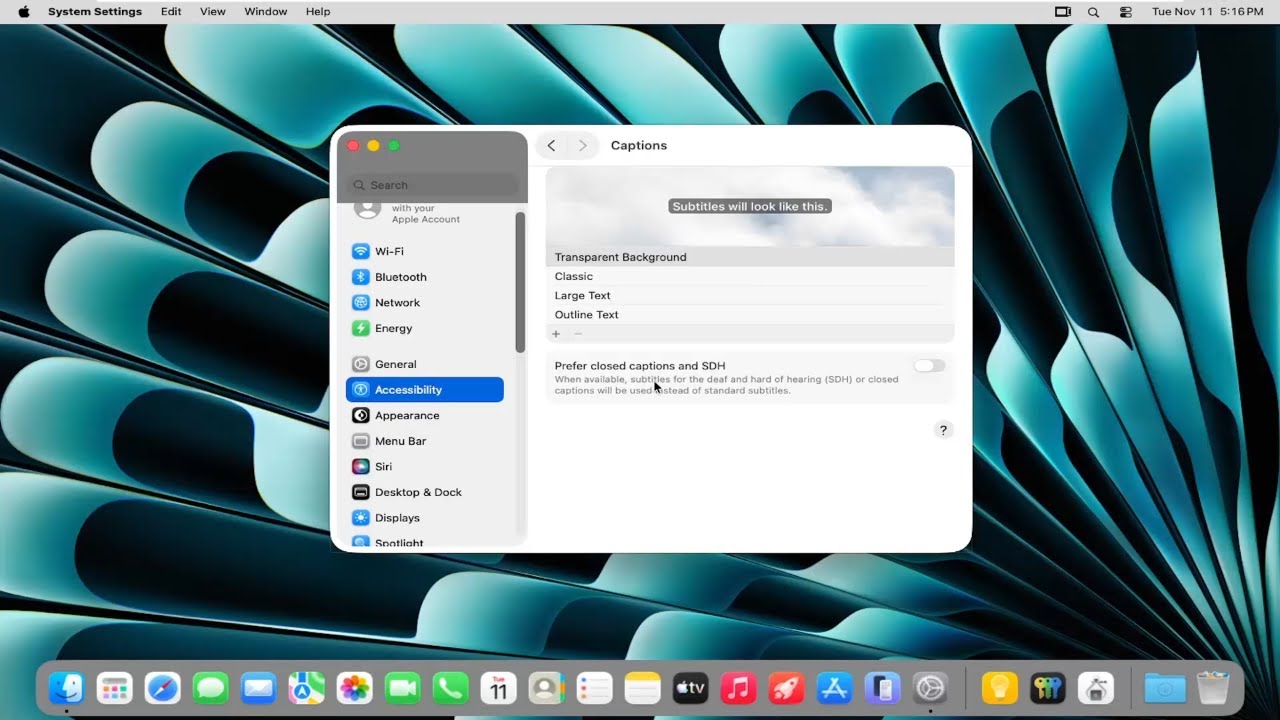The height and width of the screenshot is (720, 1280).
Task: Click the subtitles preview image
Action: click(750, 207)
